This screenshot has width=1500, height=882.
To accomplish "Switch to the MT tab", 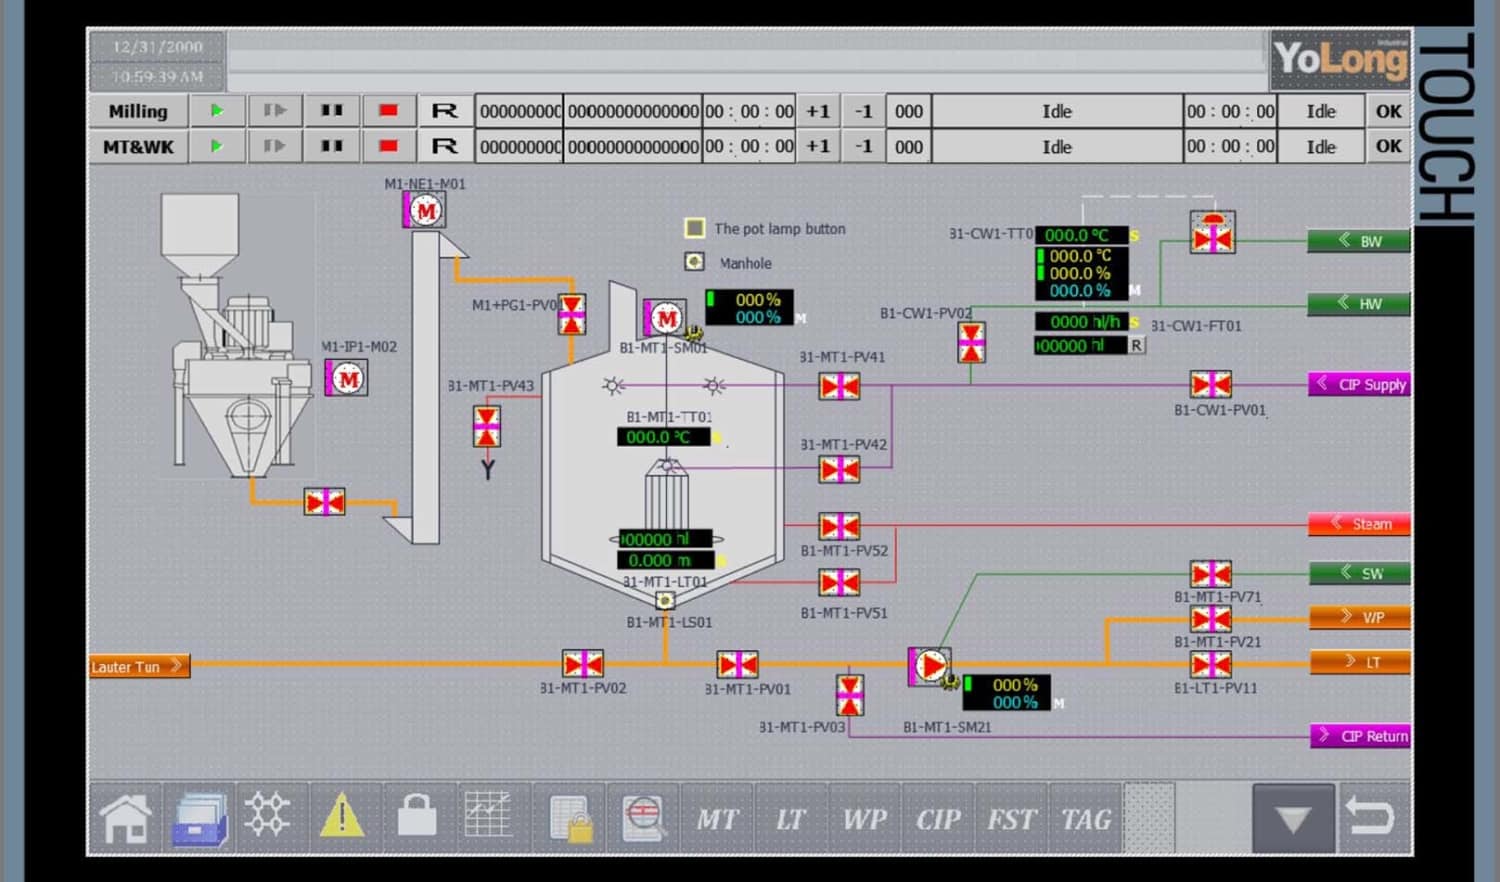I will (x=716, y=817).
